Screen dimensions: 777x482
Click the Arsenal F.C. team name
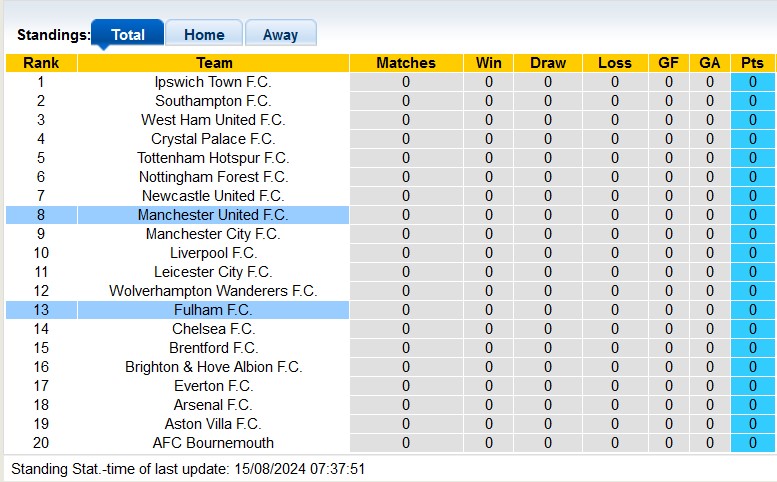[x=213, y=405]
